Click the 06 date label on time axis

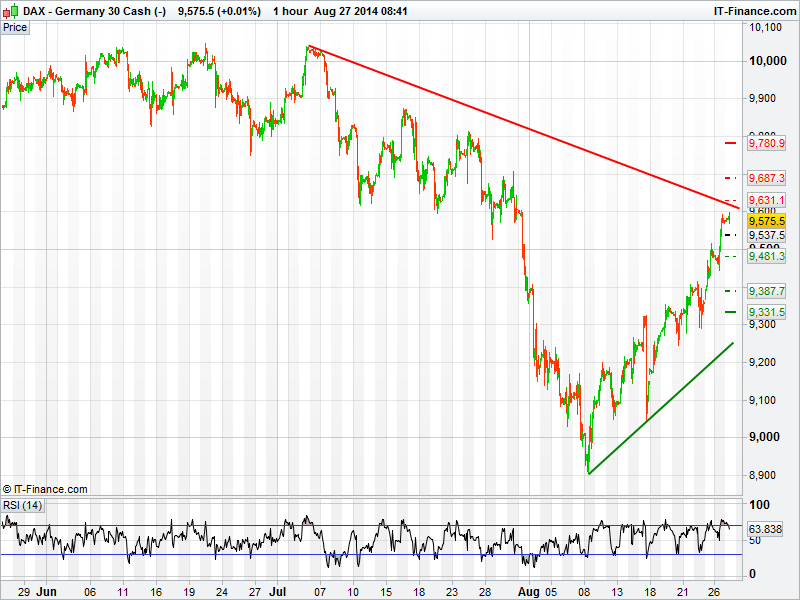click(90, 592)
